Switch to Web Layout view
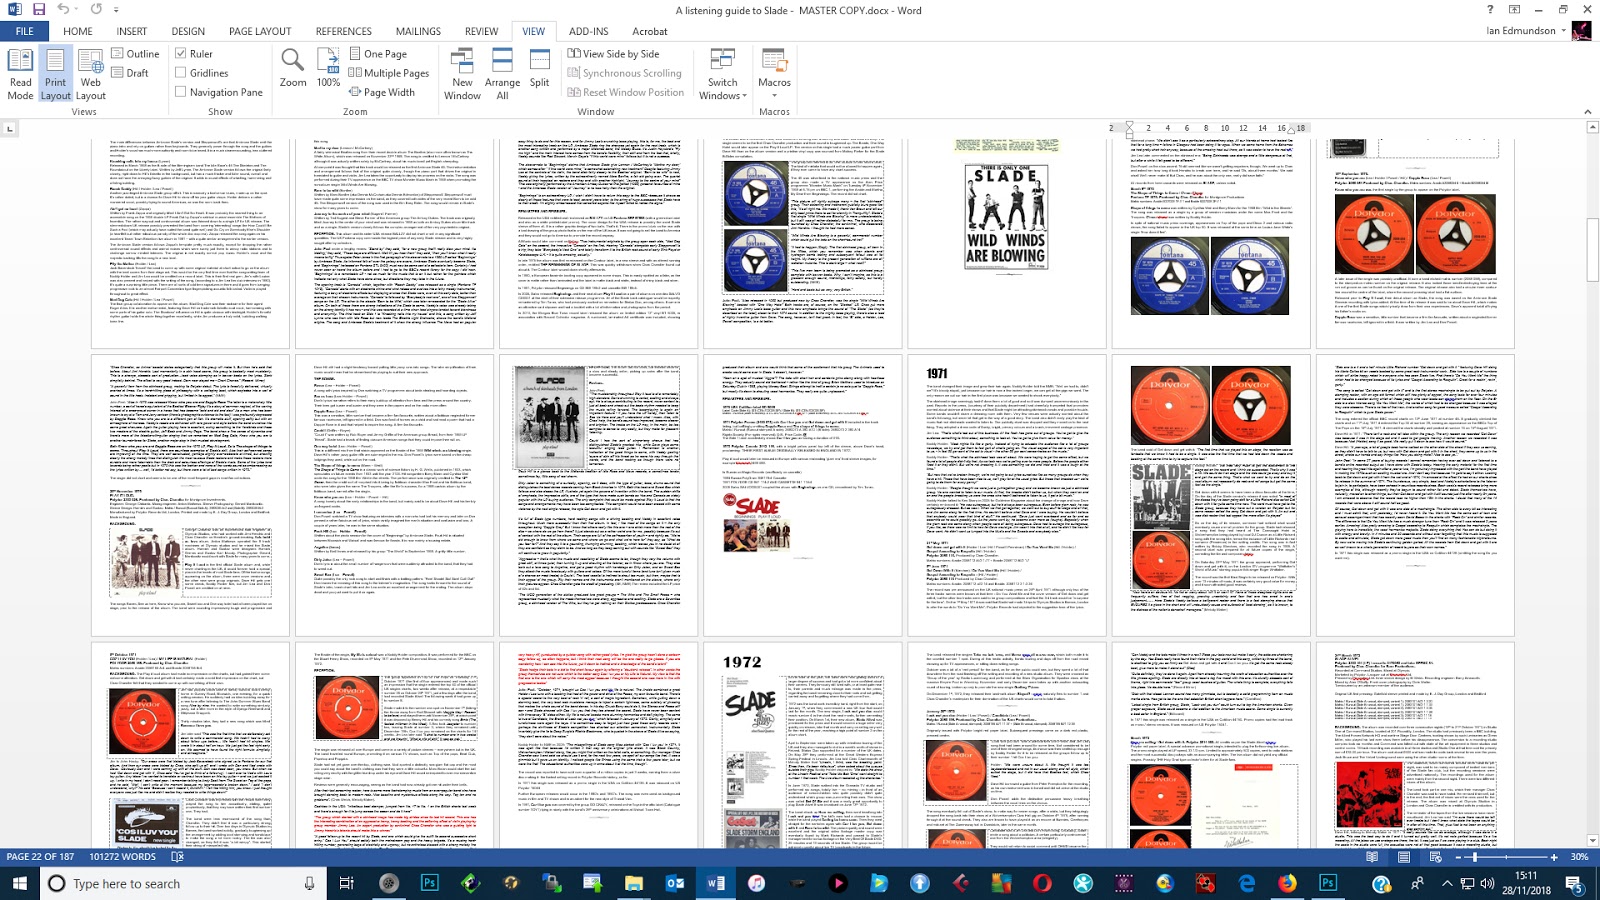Viewport: 1600px width, 900px height. [90, 74]
